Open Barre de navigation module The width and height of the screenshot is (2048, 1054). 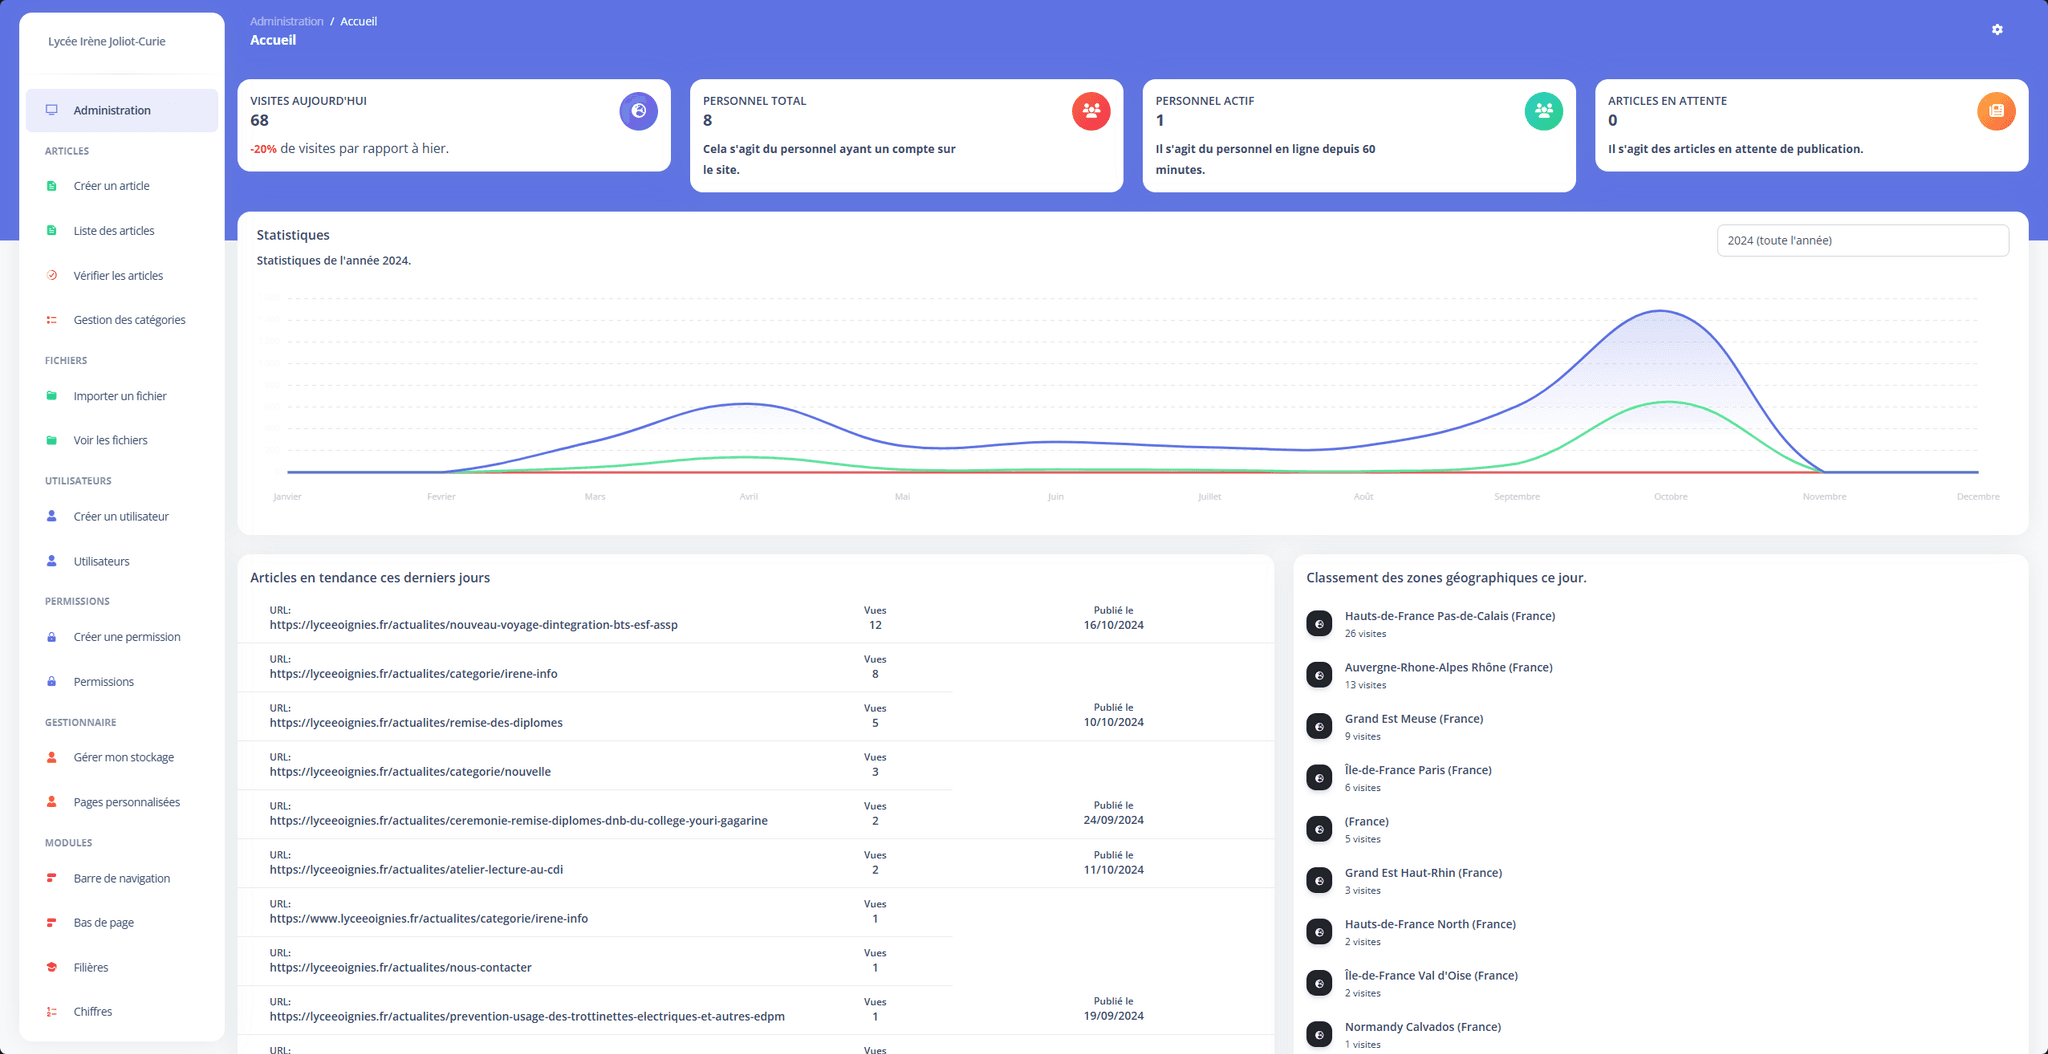coord(121,878)
